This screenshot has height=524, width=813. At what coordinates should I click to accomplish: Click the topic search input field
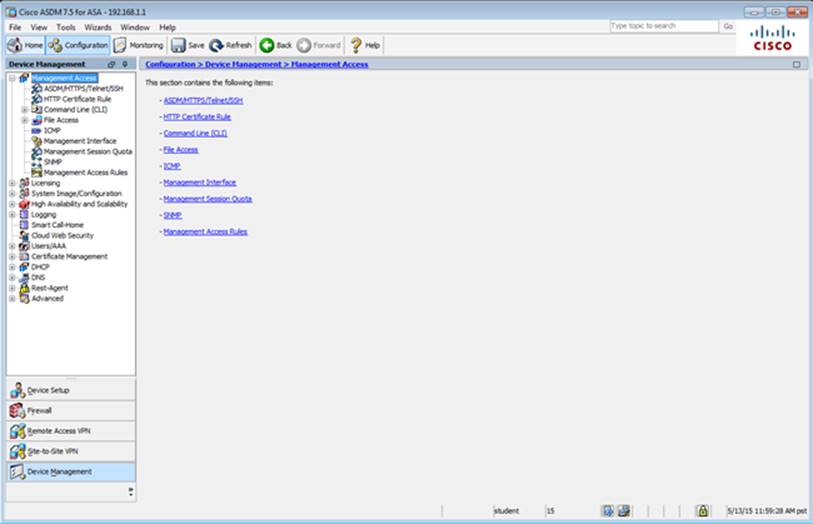[663, 26]
